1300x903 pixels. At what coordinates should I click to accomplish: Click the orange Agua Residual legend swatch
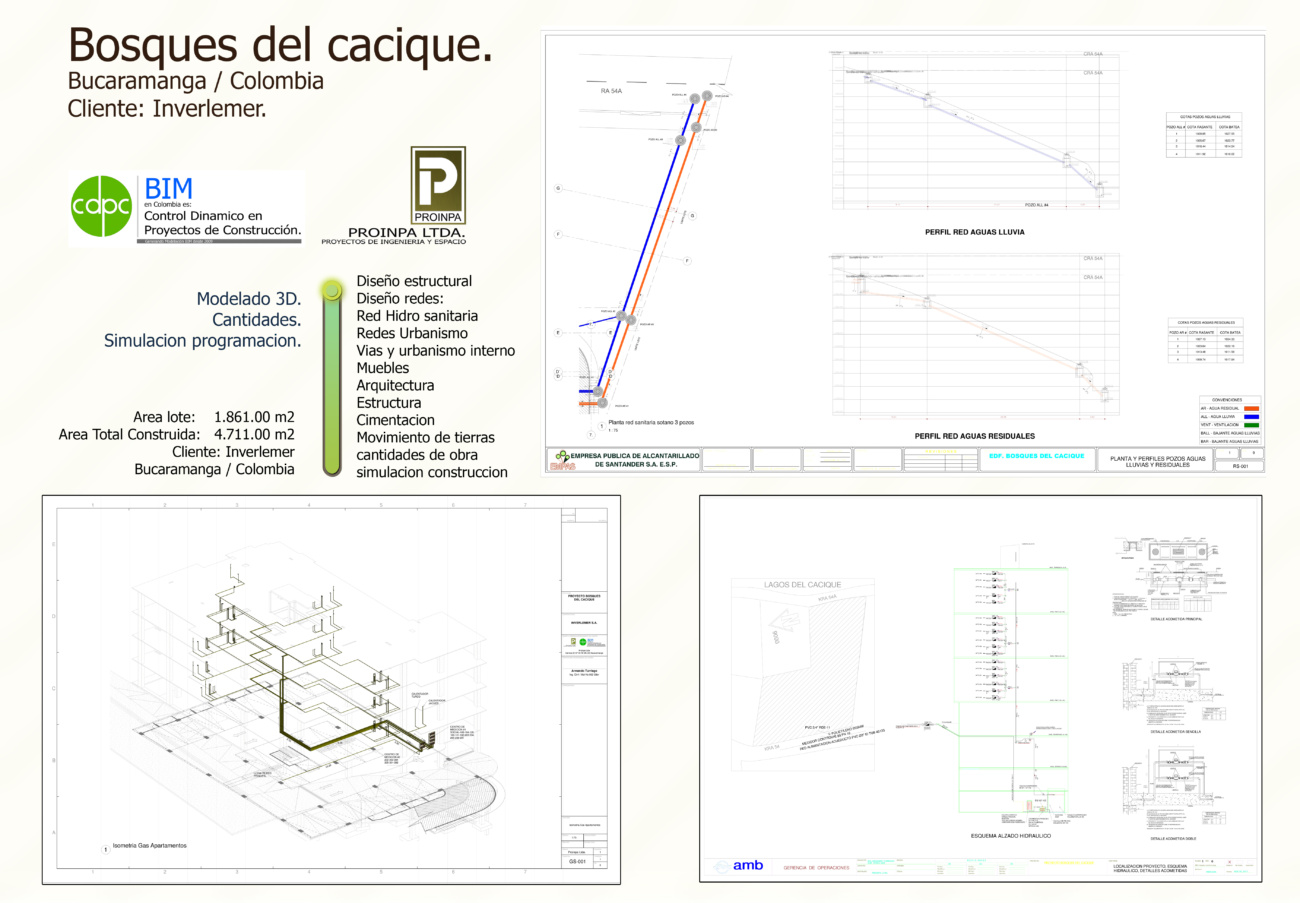(x=1249, y=408)
